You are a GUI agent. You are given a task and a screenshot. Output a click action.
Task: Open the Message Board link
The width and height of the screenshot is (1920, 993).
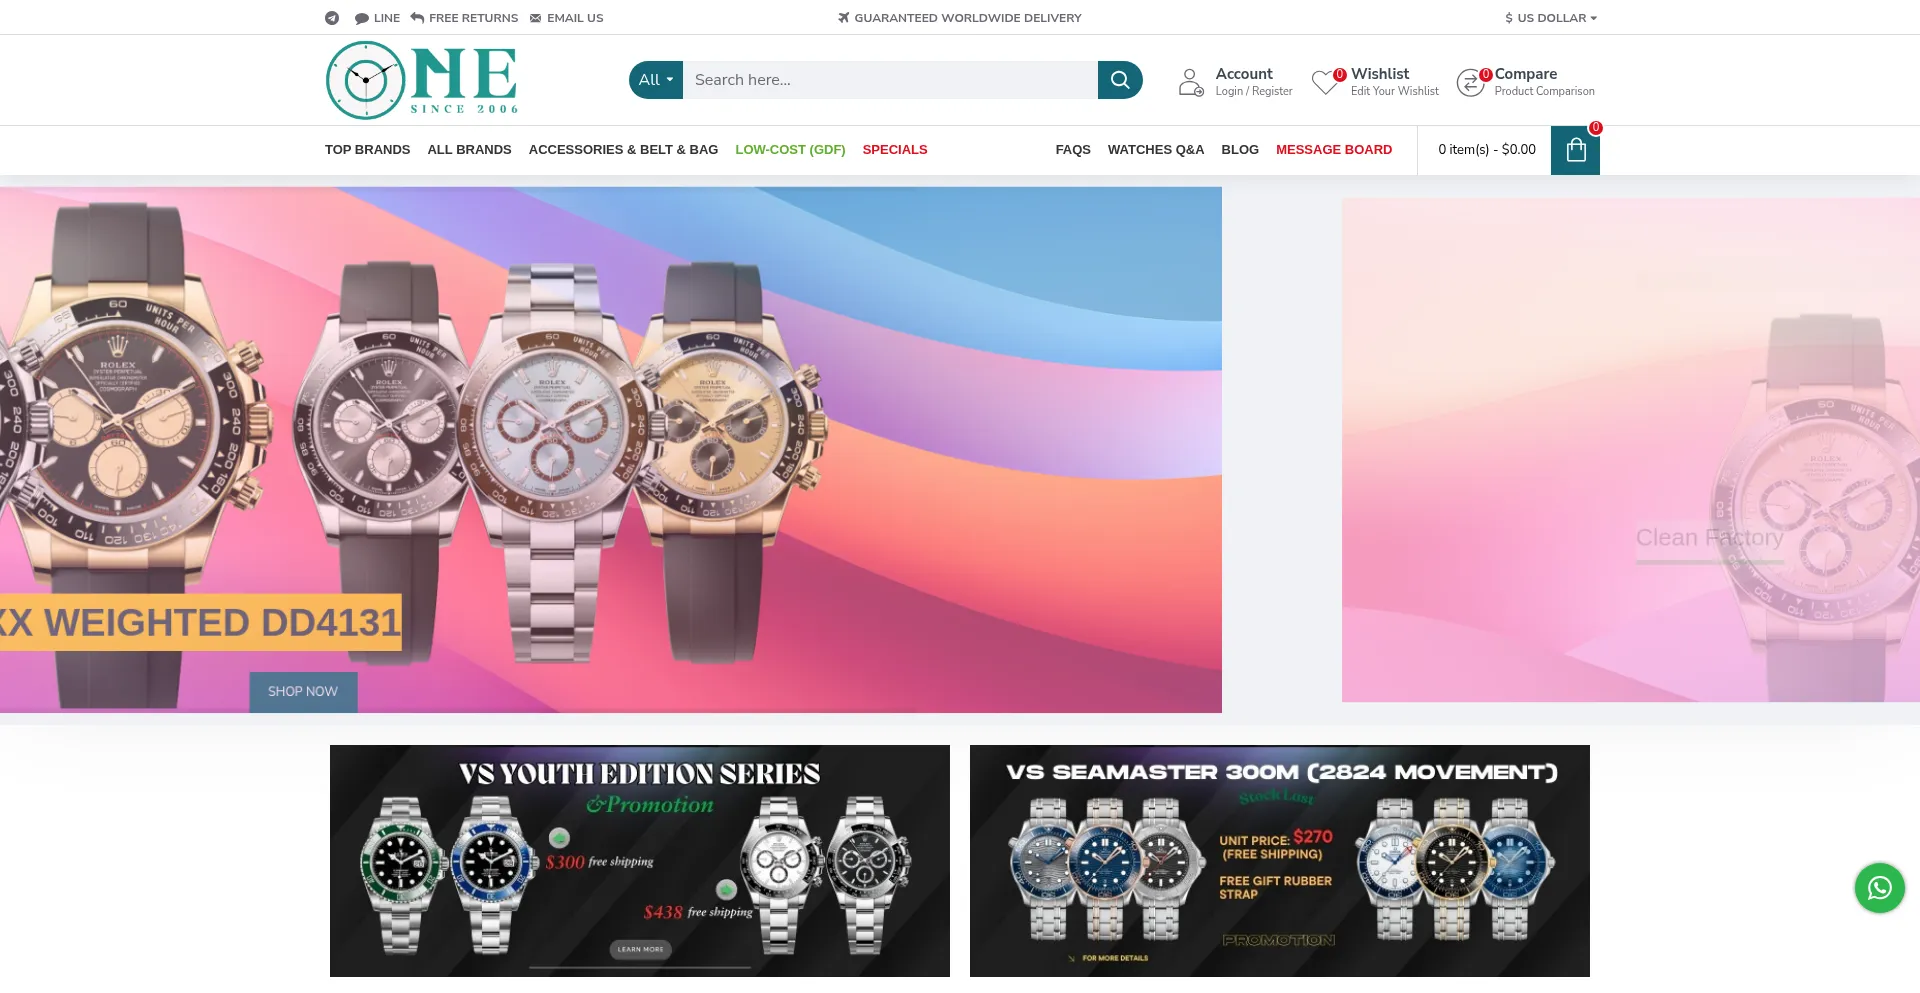click(x=1334, y=150)
